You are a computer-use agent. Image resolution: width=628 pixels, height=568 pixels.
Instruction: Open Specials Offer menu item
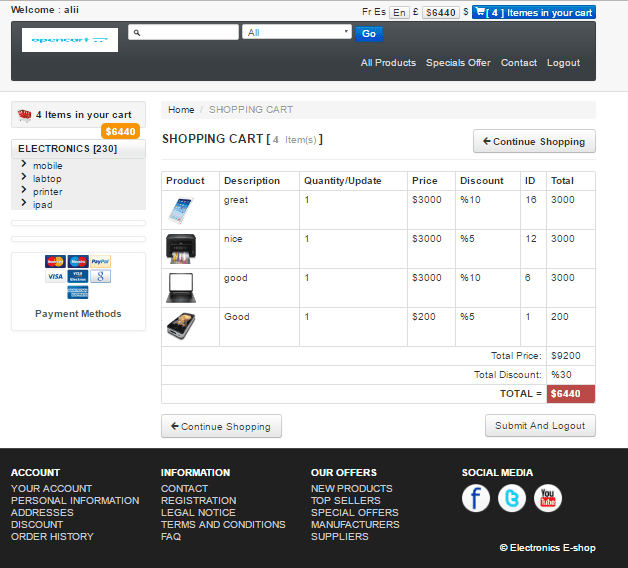pyautogui.click(x=458, y=63)
